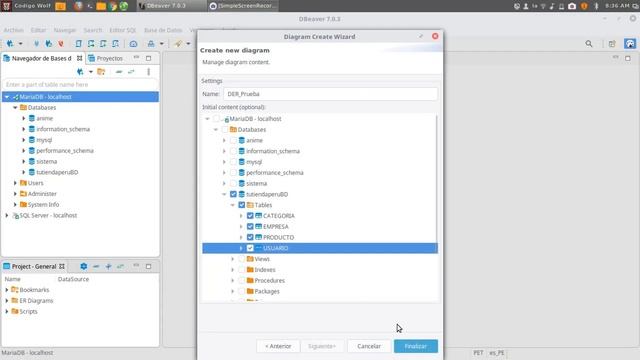The width and height of the screenshot is (640, 360).
Task: Toggle the anime database checkbox in wizard
Action: [x=233, y=140]
